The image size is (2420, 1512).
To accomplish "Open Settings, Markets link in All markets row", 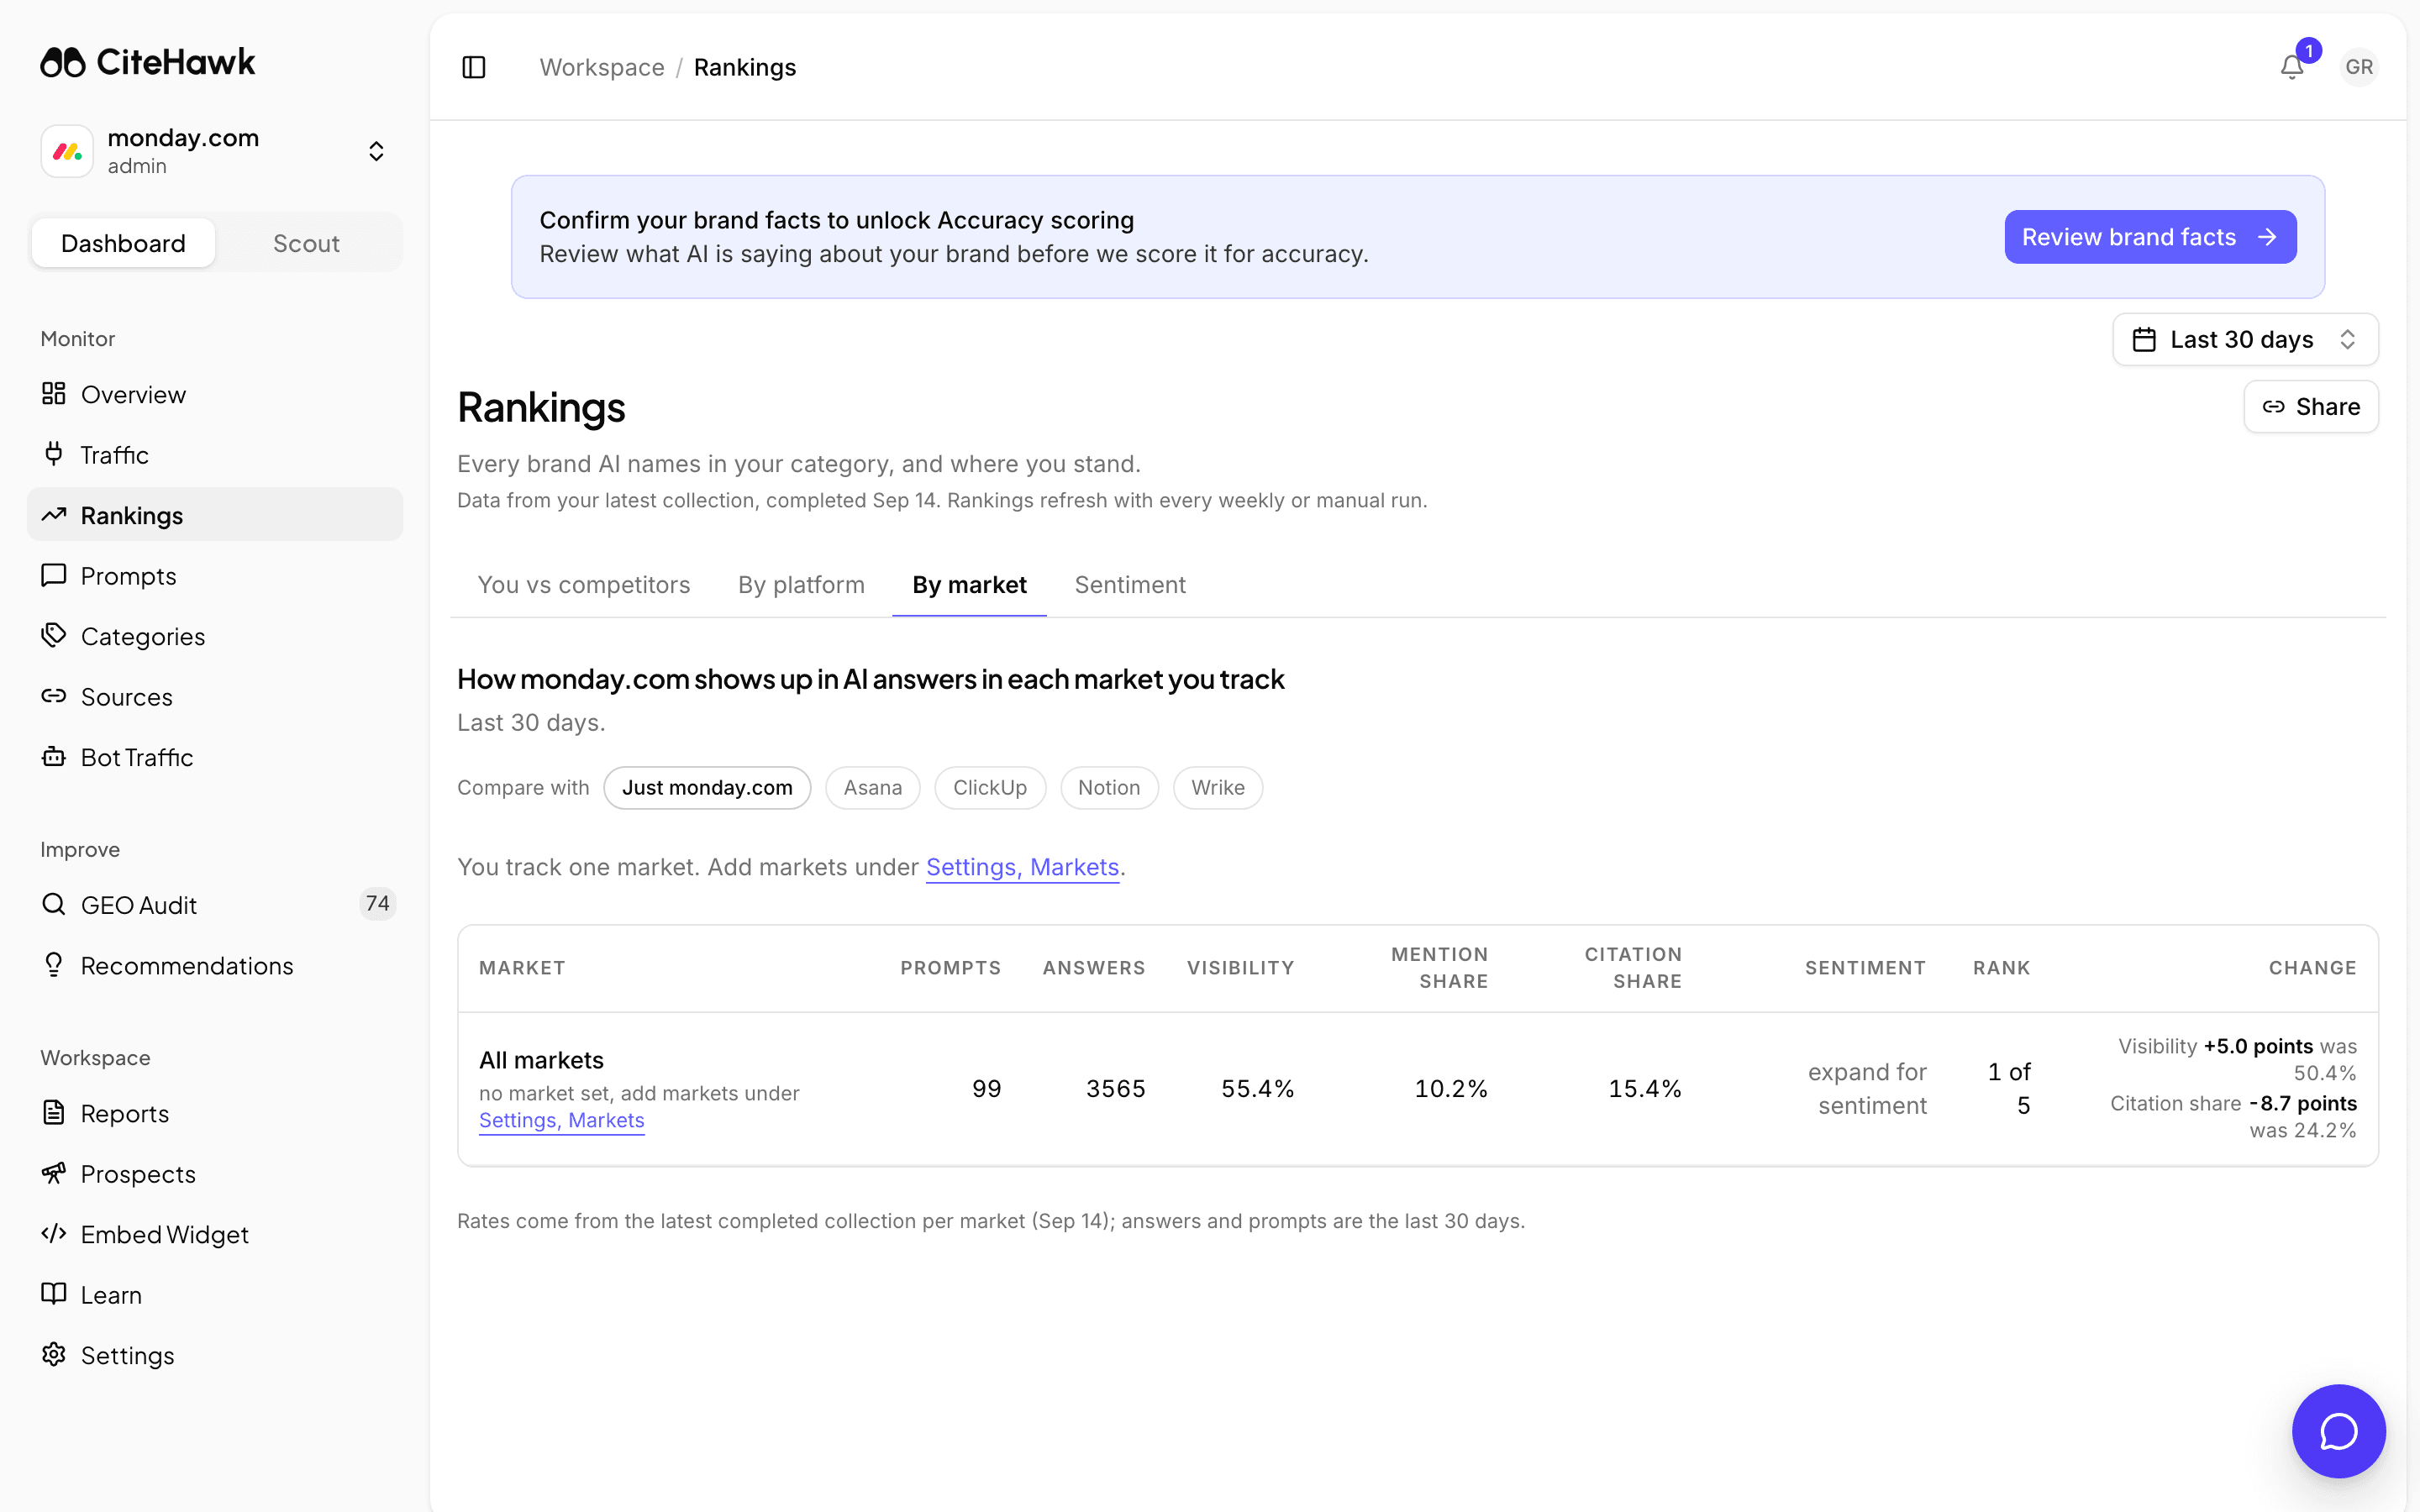I will [x=561, y=1120].
